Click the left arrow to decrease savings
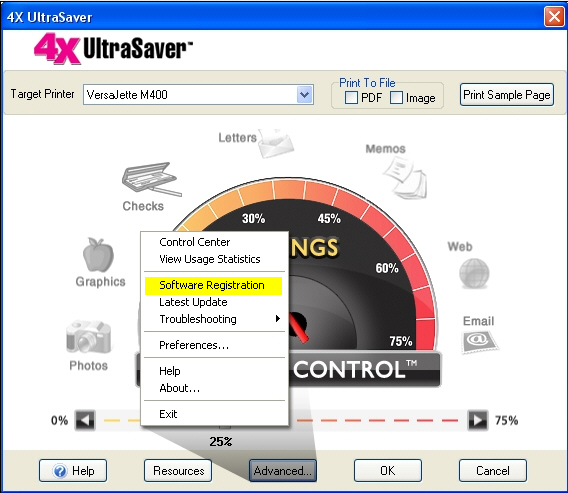This screenshot has height=493, width=568. click(x=85, y=421)
